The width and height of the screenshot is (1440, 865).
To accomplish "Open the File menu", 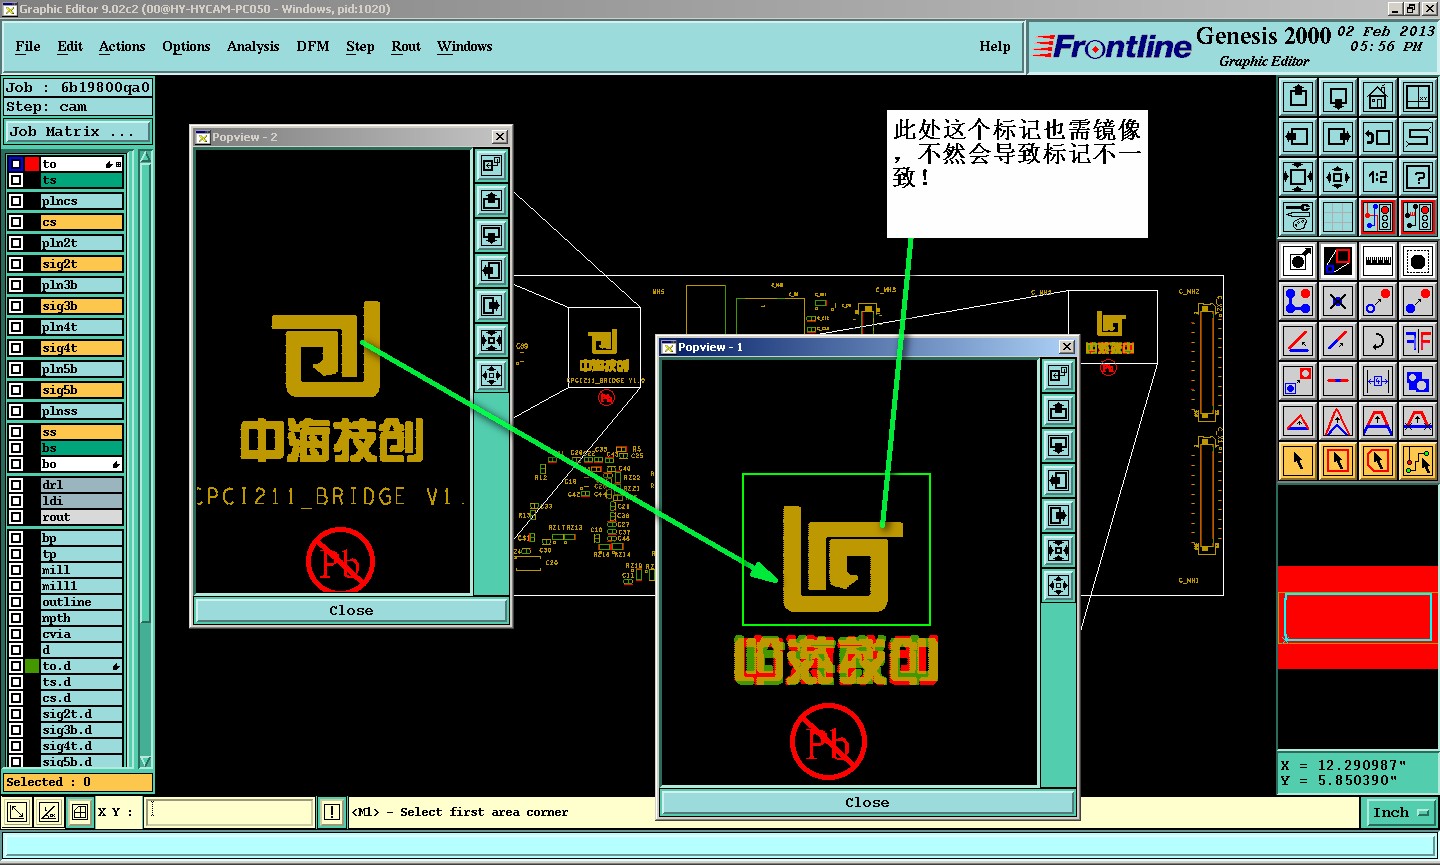I will [28, 46].
